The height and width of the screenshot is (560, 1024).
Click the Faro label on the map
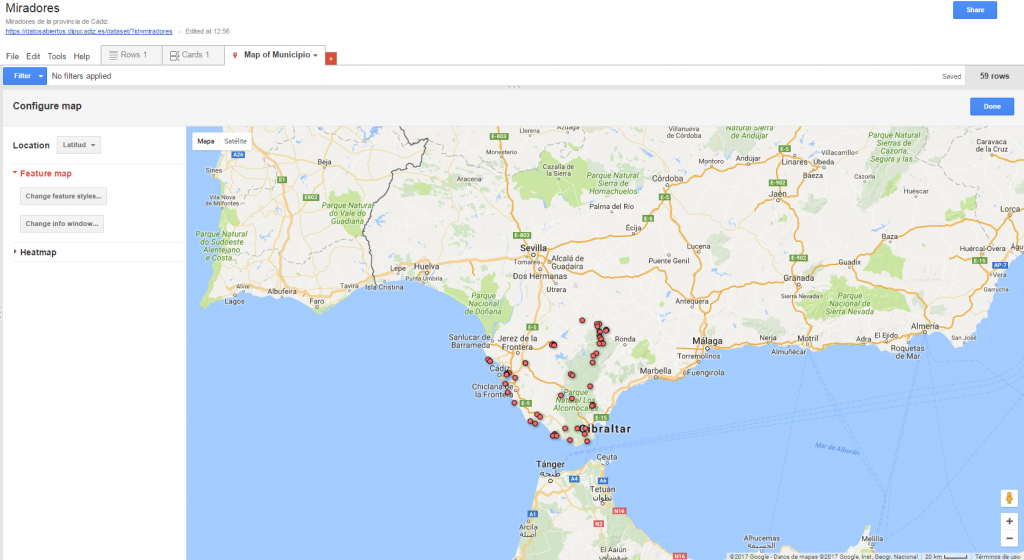317,302
